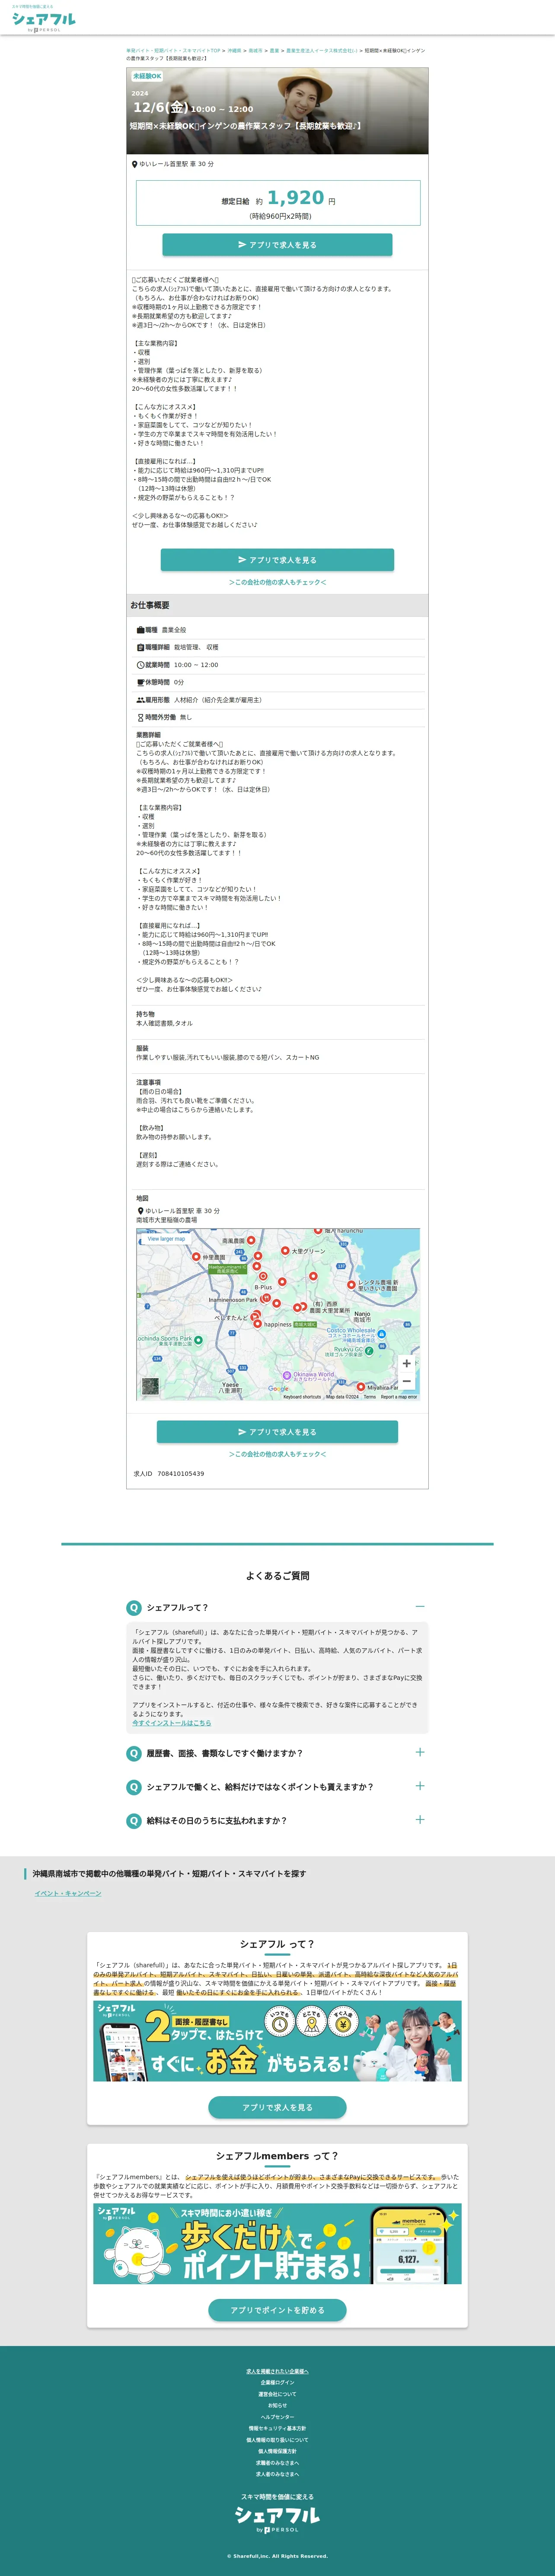
Task: Open the この会社の他の求人もチェック link above お仕事概要
Action: tap(277, 582)
